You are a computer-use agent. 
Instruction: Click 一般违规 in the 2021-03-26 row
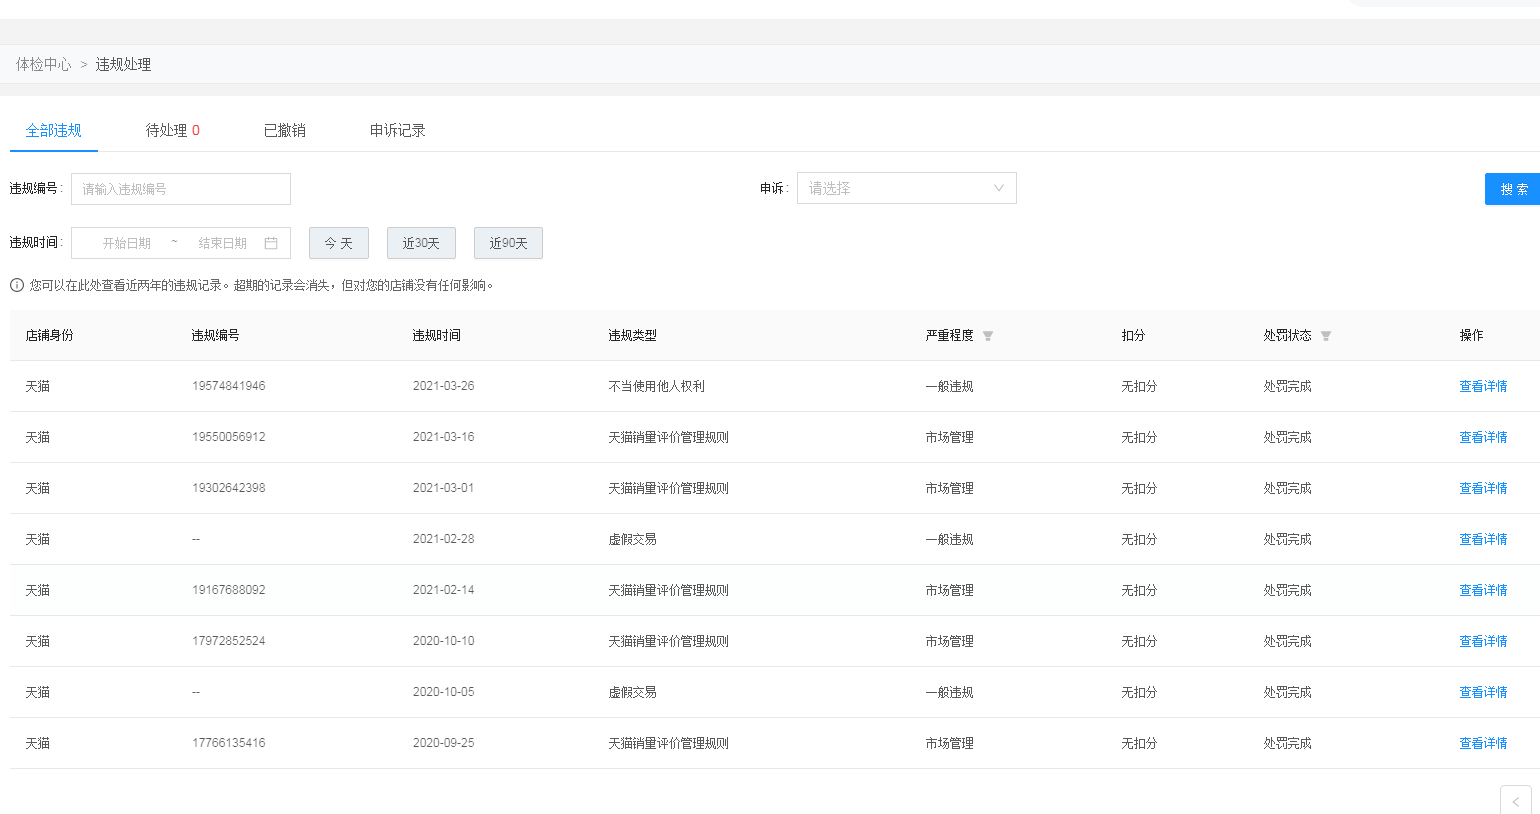coord(949,386)
